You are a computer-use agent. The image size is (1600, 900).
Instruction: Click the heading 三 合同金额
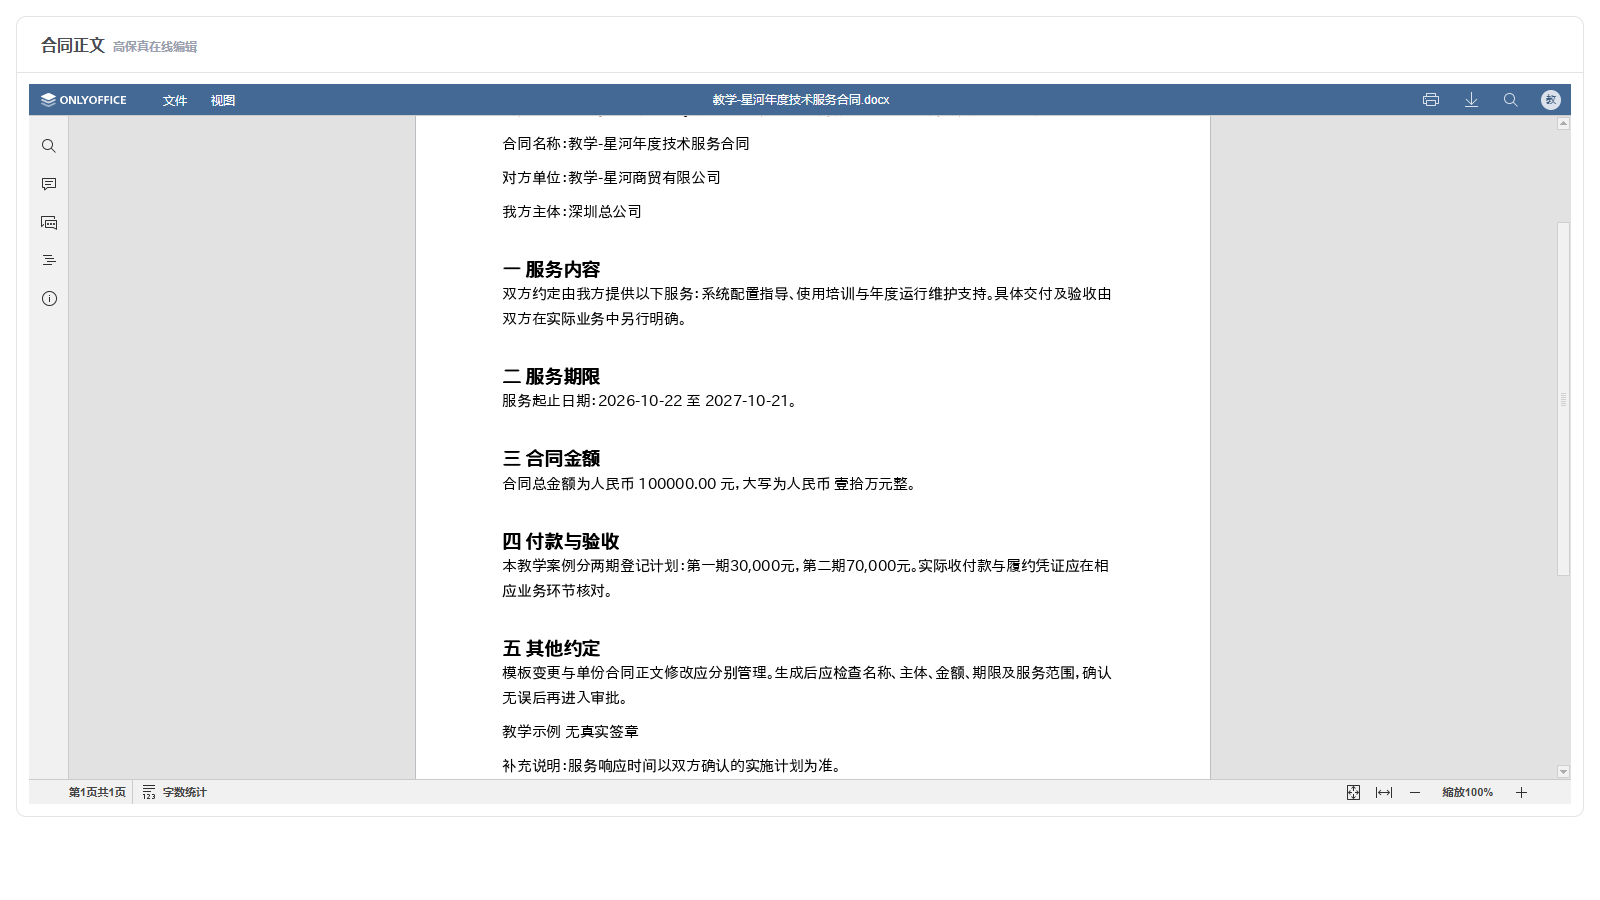[x=551, y=459]
